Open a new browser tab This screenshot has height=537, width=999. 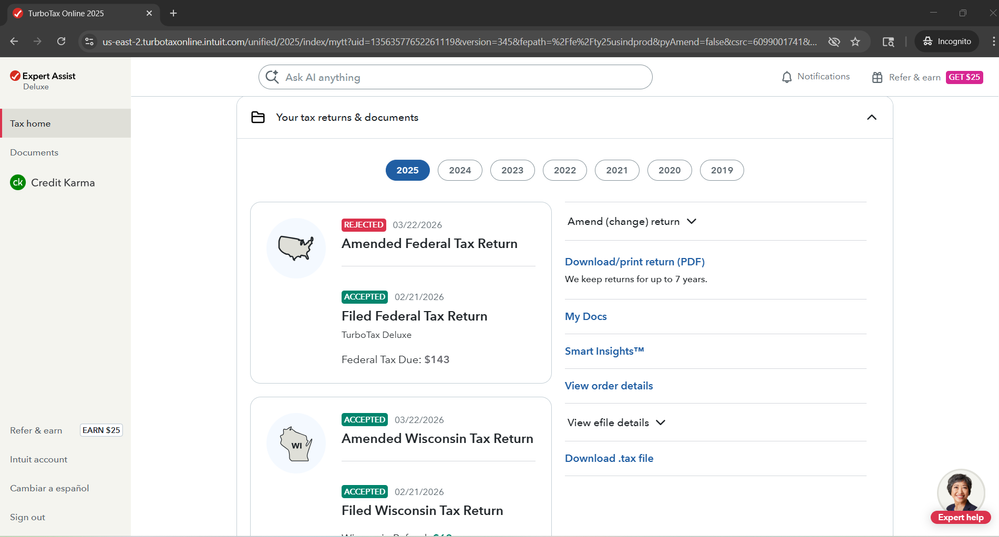[x=173, y=13]
